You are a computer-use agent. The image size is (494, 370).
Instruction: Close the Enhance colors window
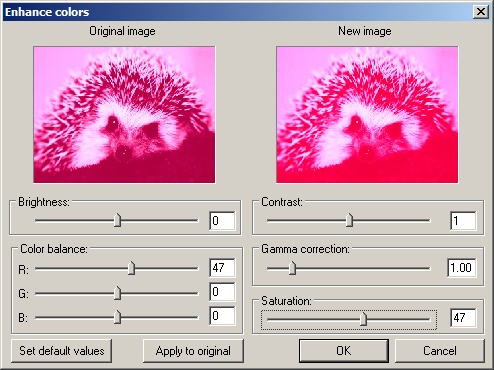(x=481, y=12)
